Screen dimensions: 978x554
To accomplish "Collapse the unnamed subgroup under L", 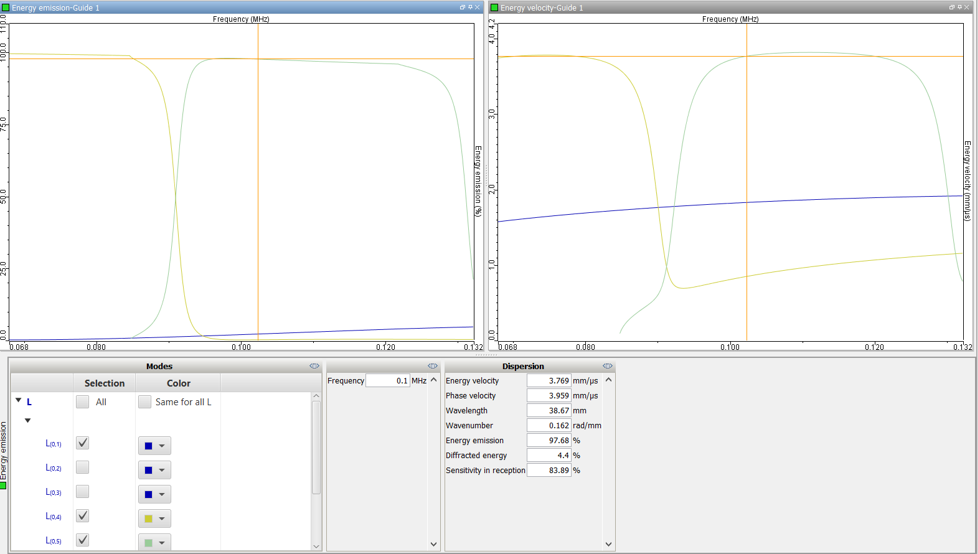I will (27, 420).
